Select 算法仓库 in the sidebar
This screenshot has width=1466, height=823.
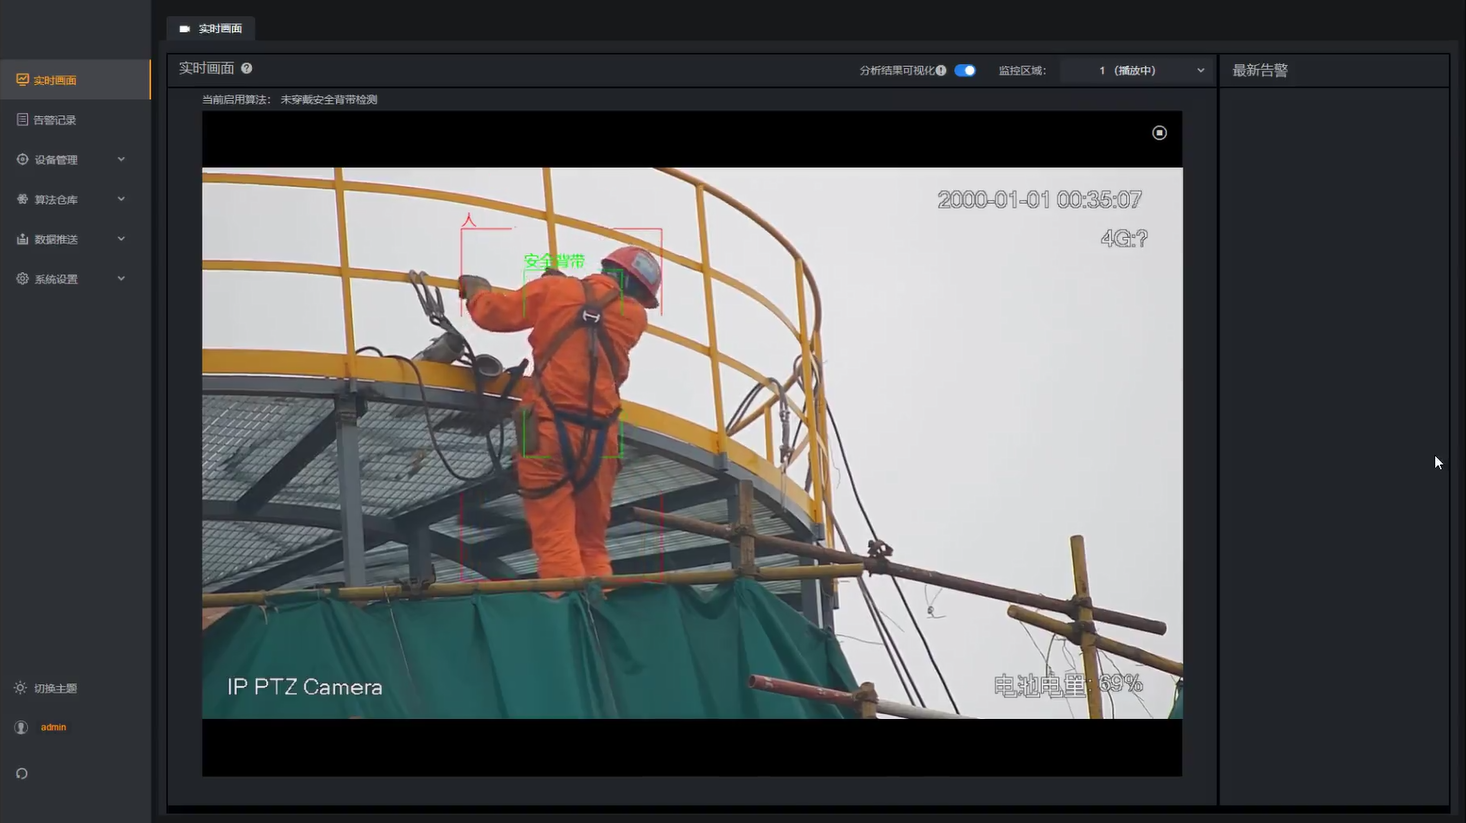[x=75, y=199]
